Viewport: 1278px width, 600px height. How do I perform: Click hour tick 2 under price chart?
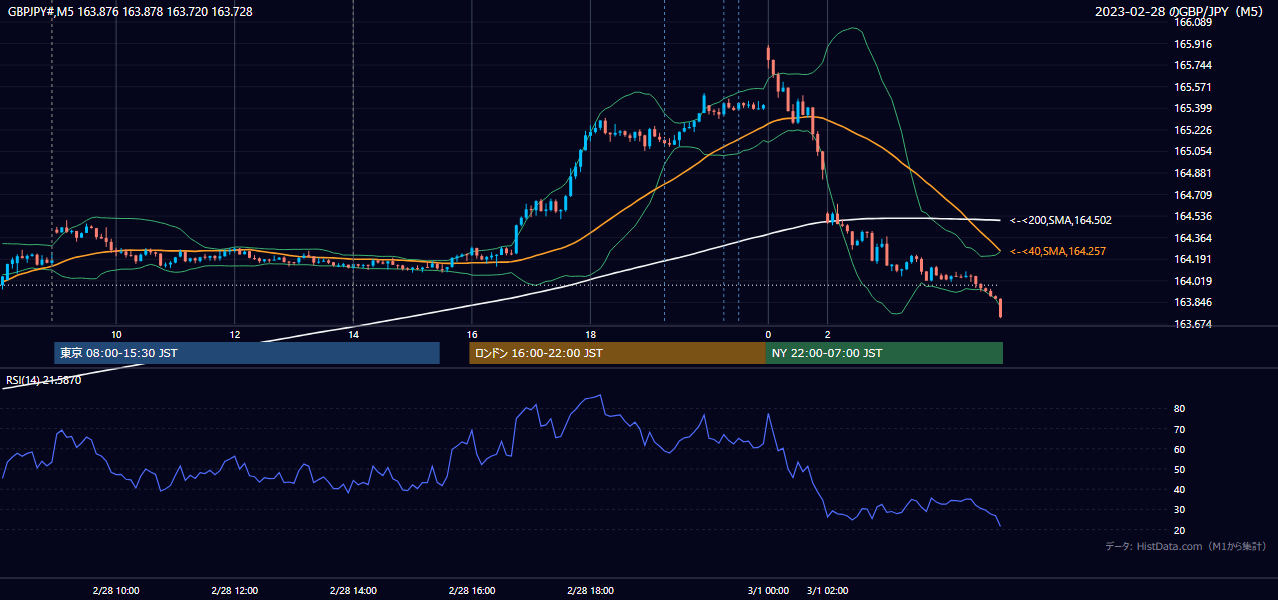click(x=827, y=334)
